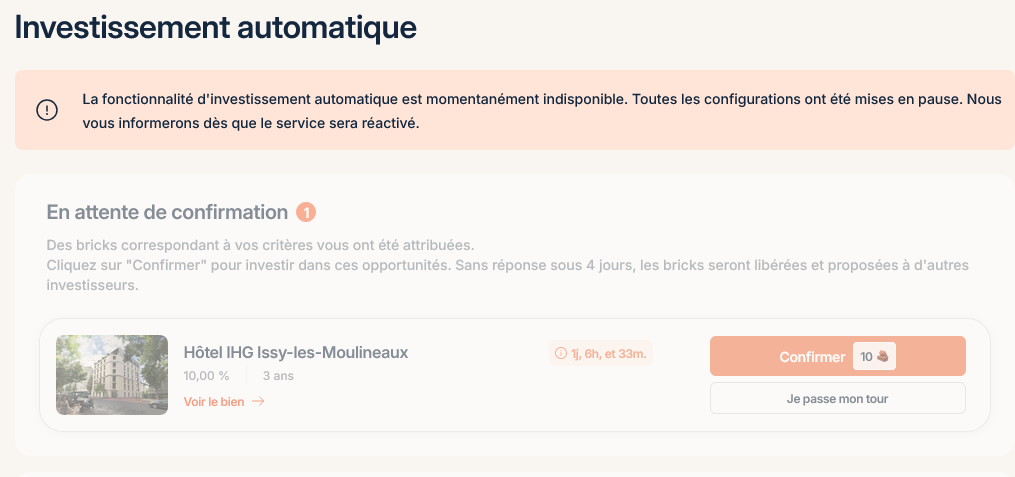Click the 10 bricks count badge
The height and width of the screenshot is (477, 1015).
tap(874, 357)
